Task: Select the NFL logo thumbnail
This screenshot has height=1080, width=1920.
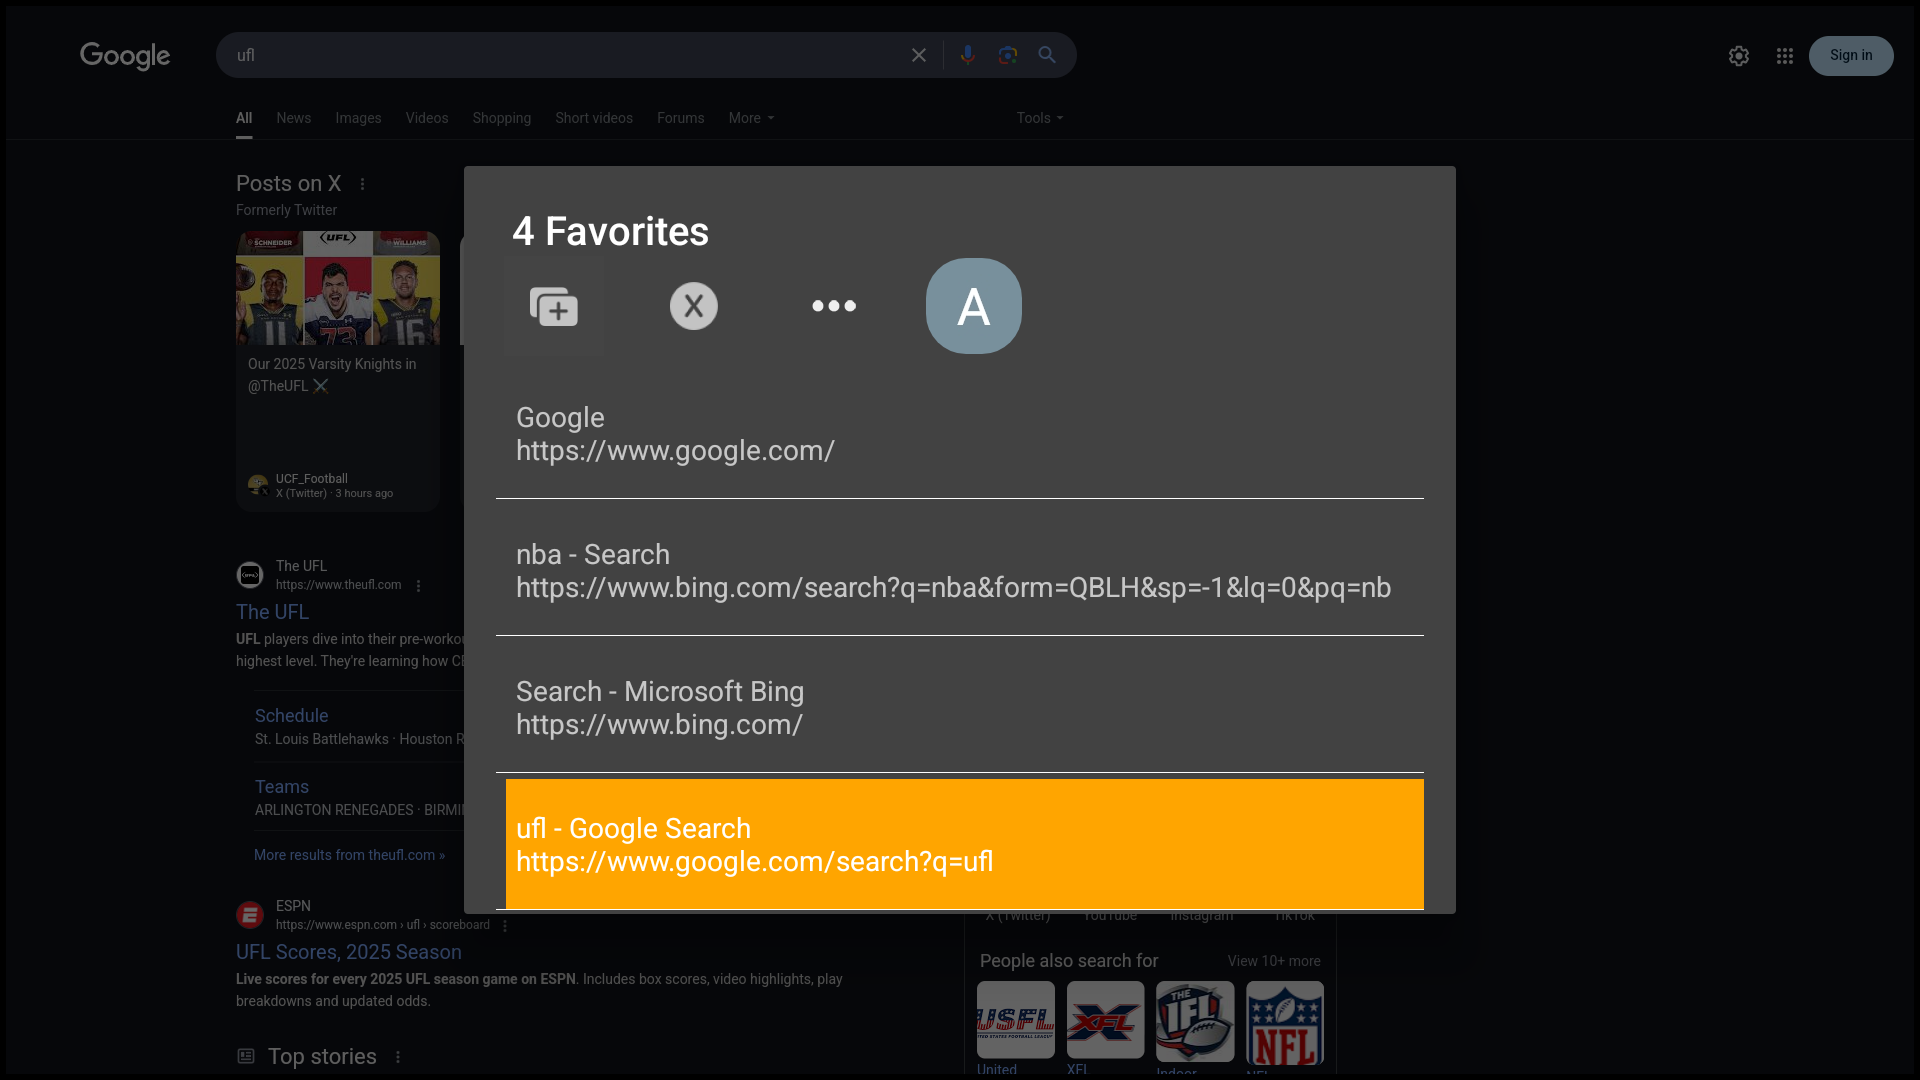Action: (1285, 1023)
